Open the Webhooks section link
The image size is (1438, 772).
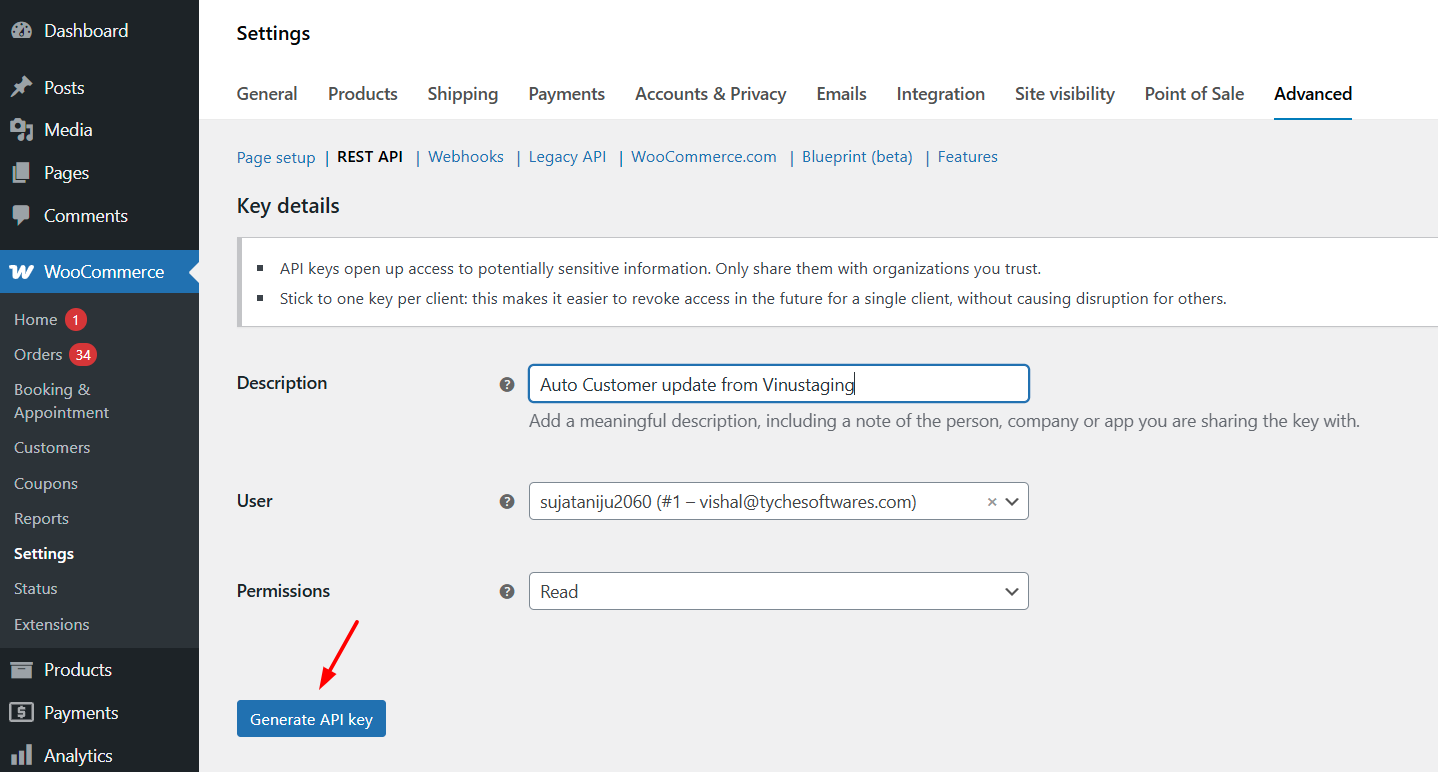click(x=466, y=157)
